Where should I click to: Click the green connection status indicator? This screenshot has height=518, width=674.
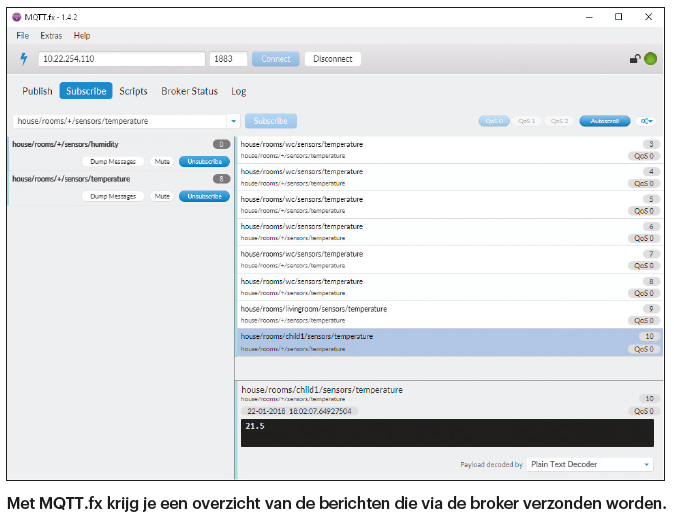pyautogui.click(x=650, y=59)
